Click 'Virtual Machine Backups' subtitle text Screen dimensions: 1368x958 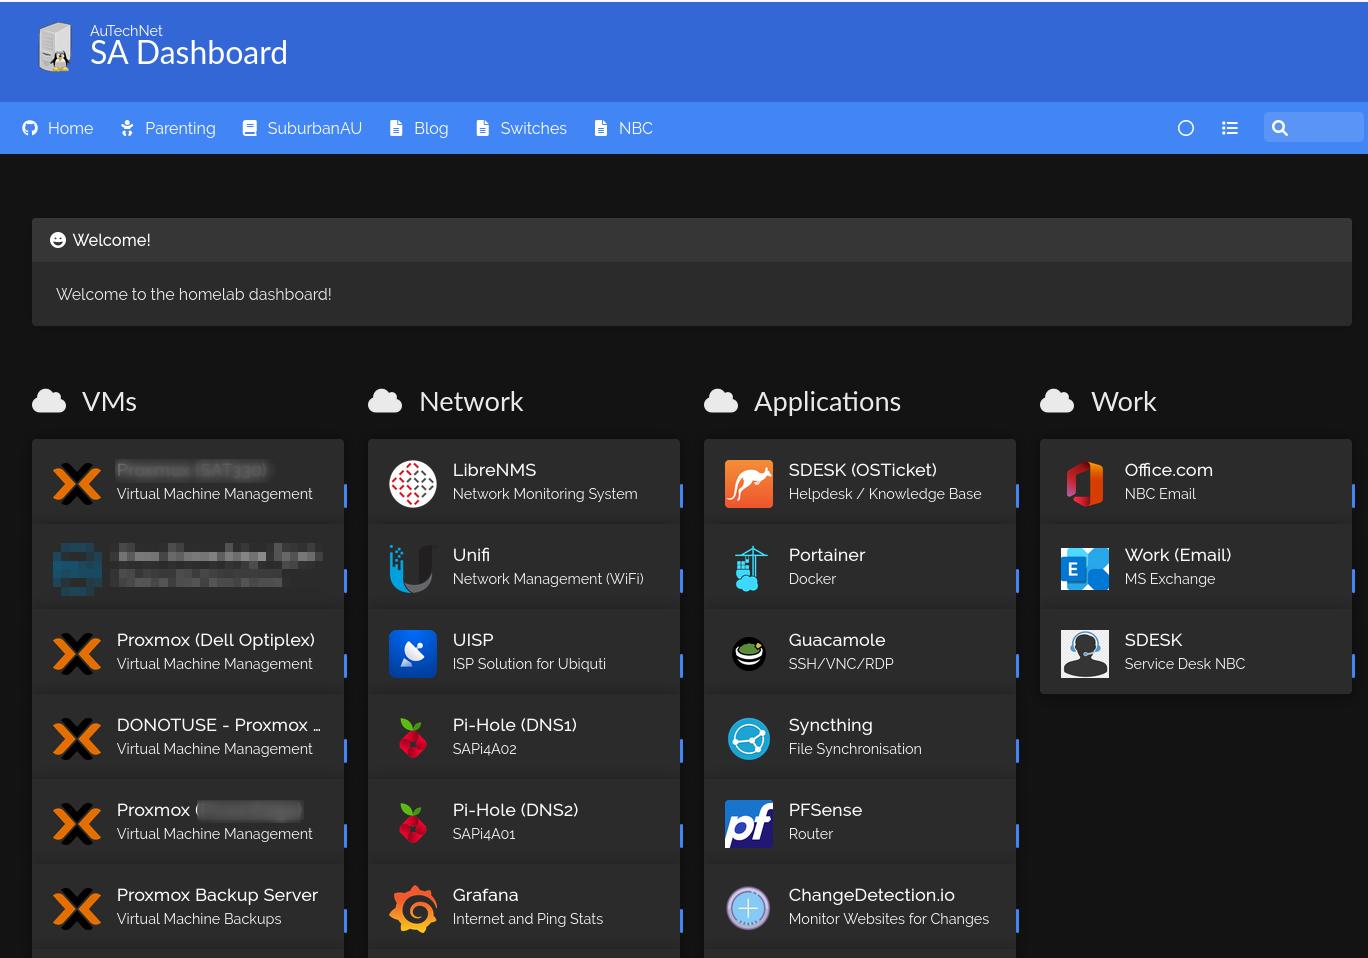pyautogui.click(x=199, y=919)
